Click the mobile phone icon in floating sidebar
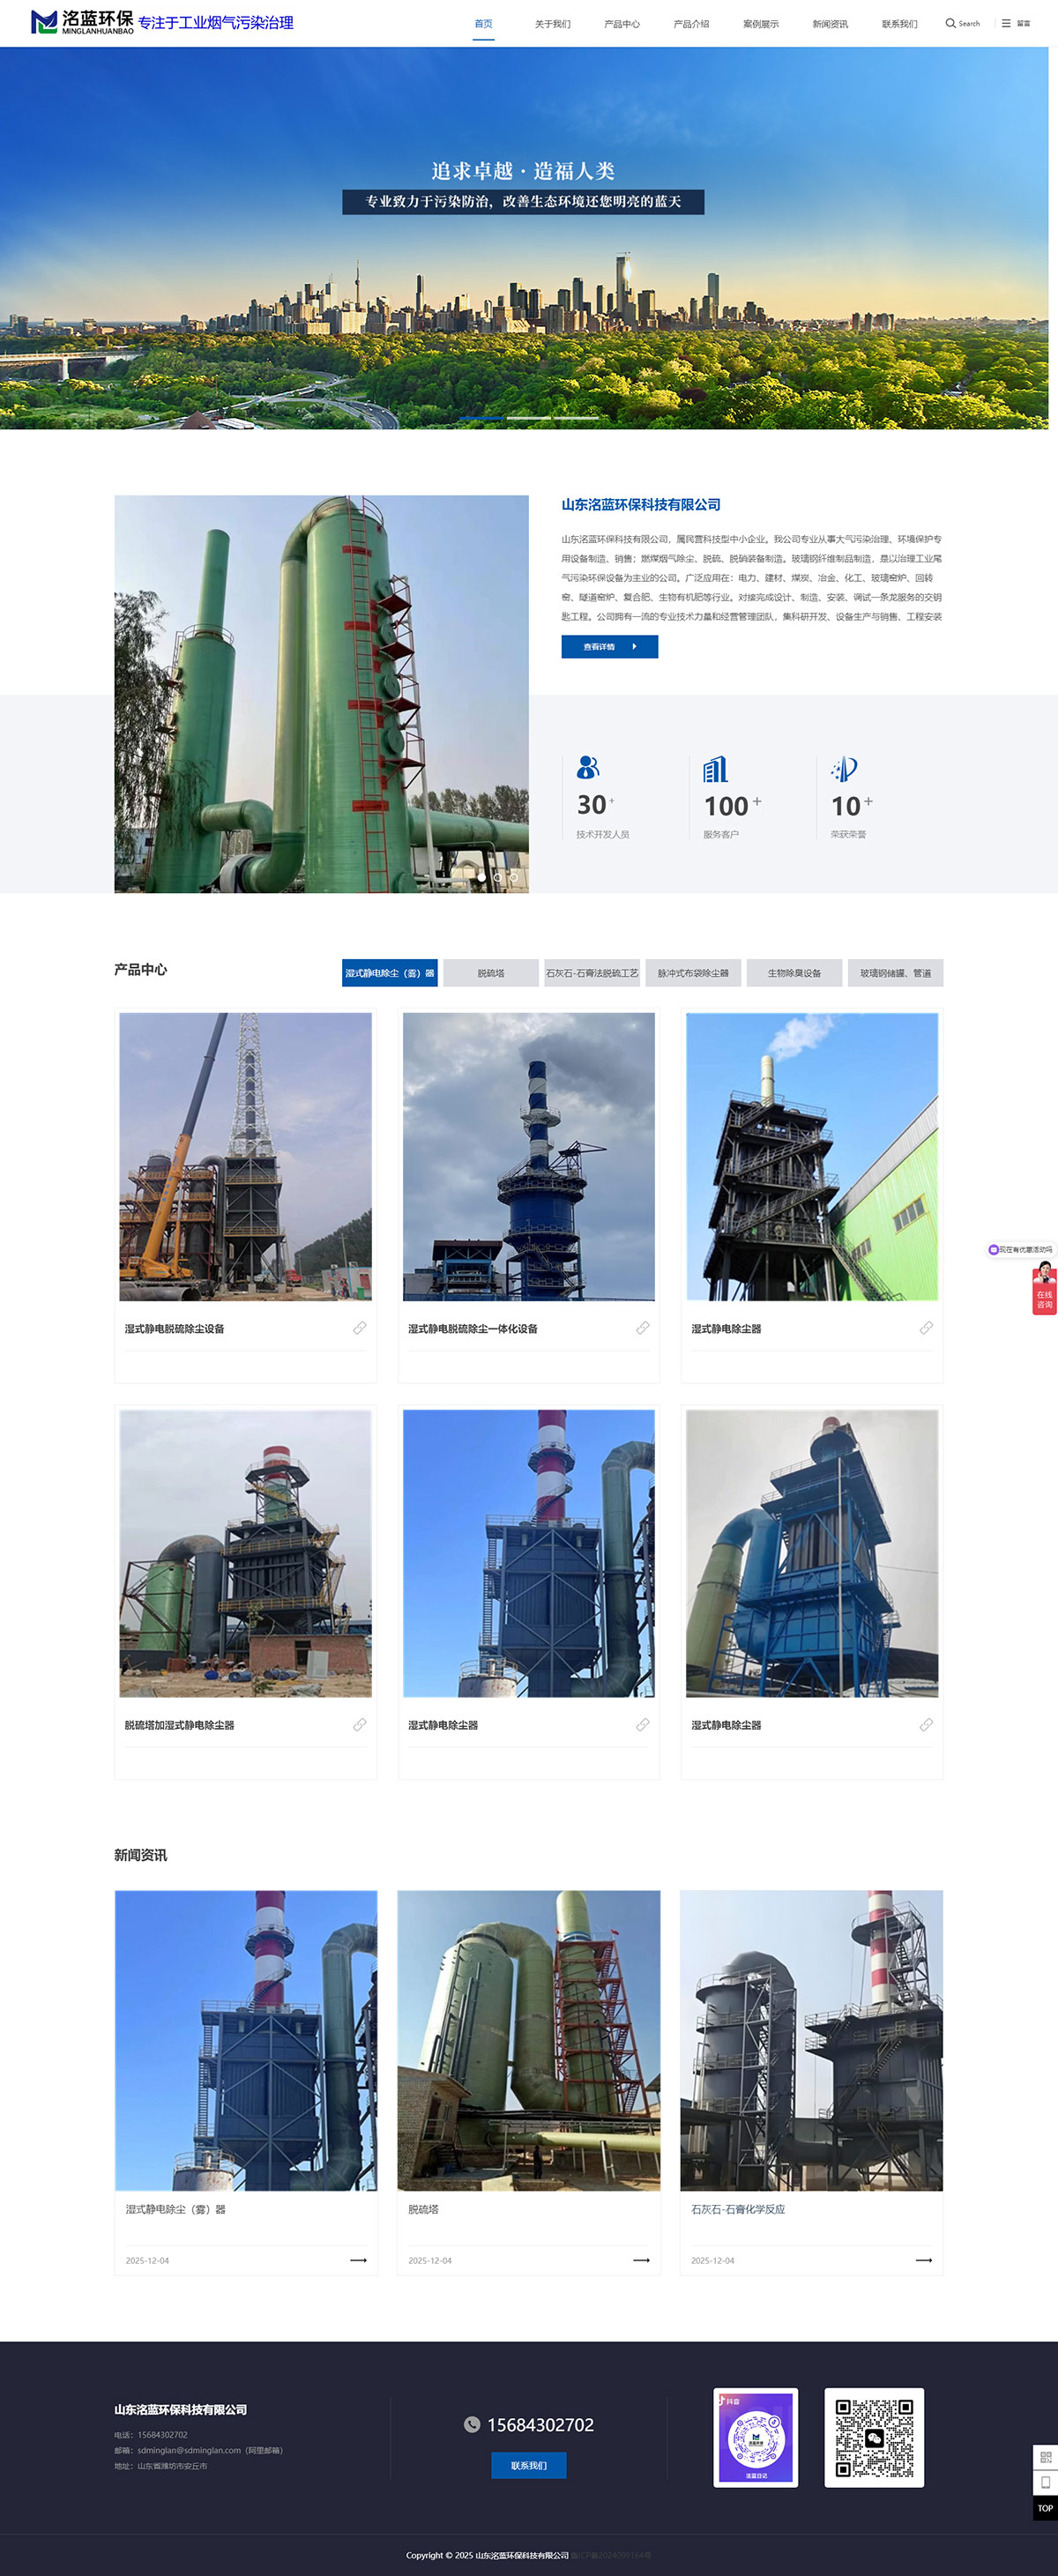Image resolution: width=1058 pixels, height=2576 pixels. click(1045, 2482)
